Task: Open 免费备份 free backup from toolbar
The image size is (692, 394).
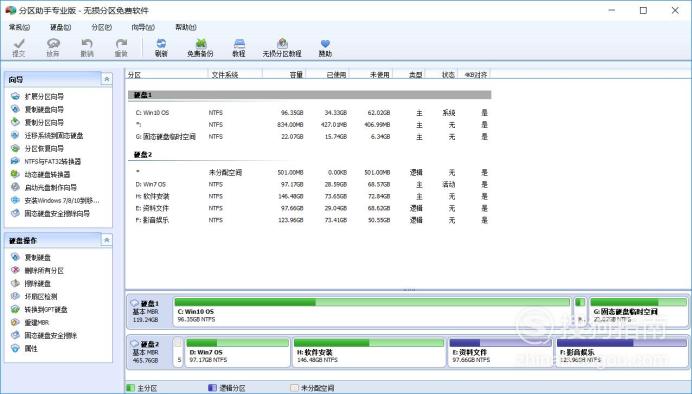Action: point(200,48)
